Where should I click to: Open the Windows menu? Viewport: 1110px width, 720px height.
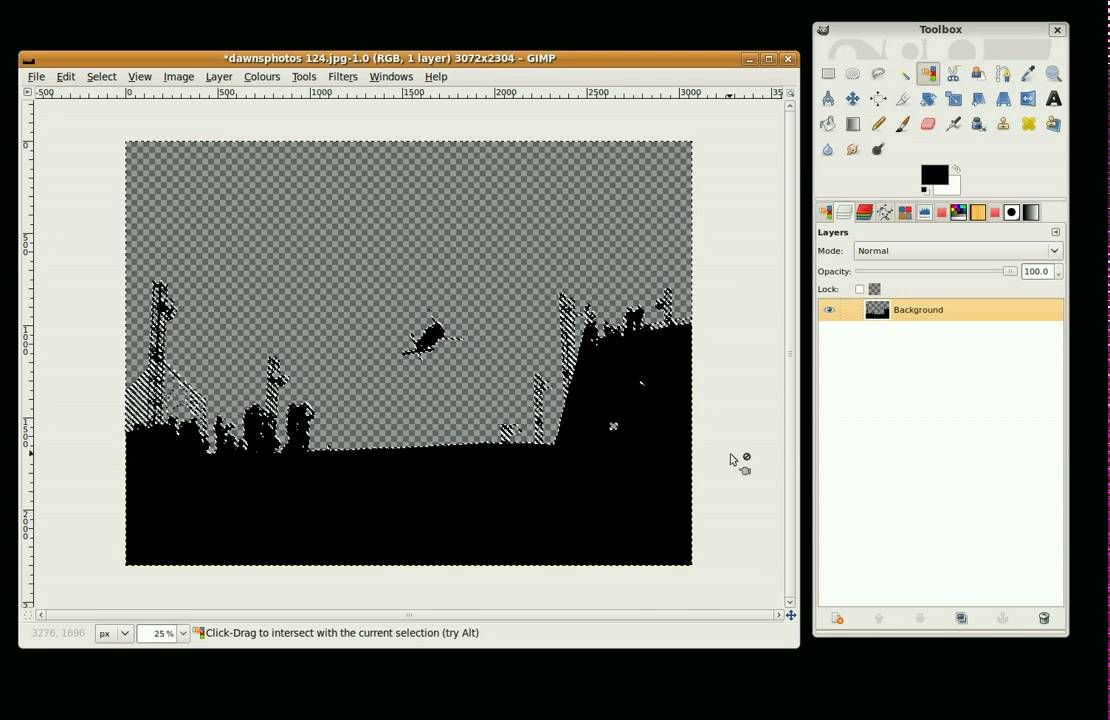[x=391, y=76]
